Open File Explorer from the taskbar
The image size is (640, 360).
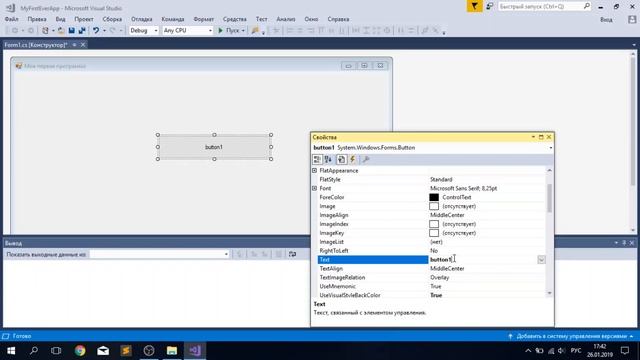point(172,351)
